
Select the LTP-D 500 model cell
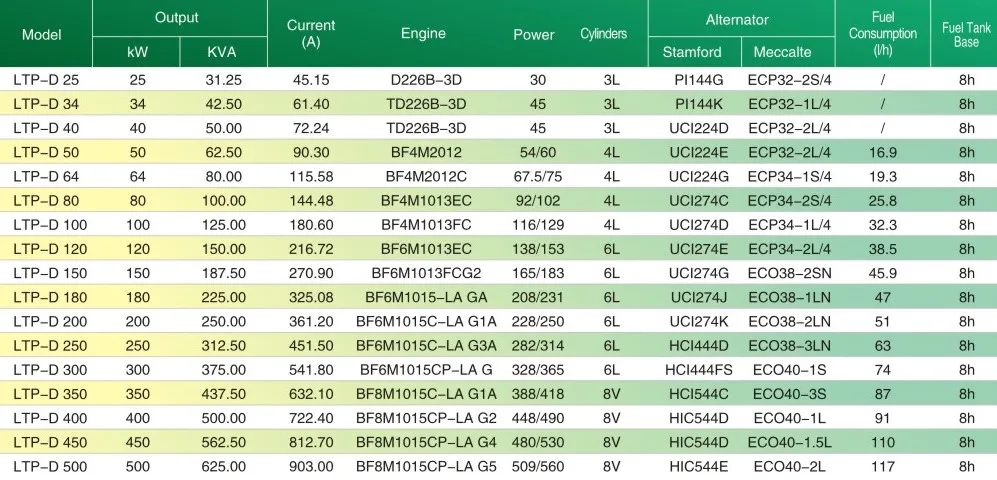click(49, 466)
